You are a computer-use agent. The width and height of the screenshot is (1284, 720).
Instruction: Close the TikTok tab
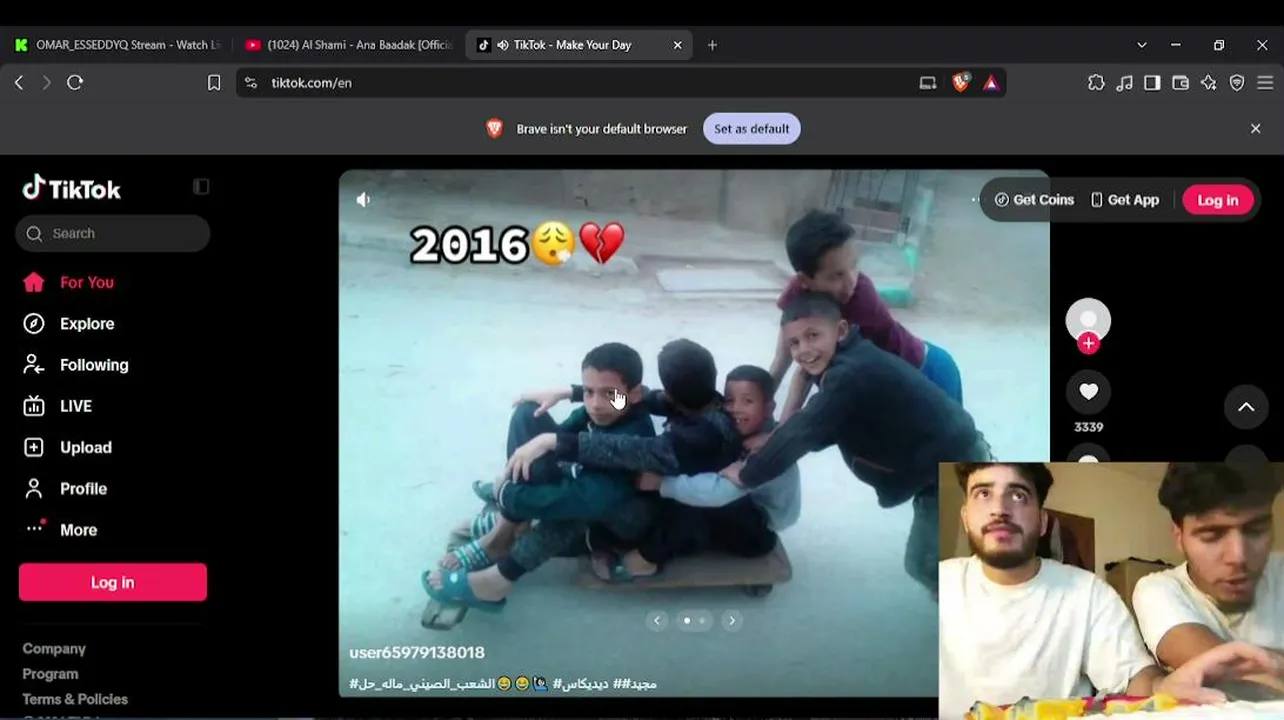[x=678, y=45]
